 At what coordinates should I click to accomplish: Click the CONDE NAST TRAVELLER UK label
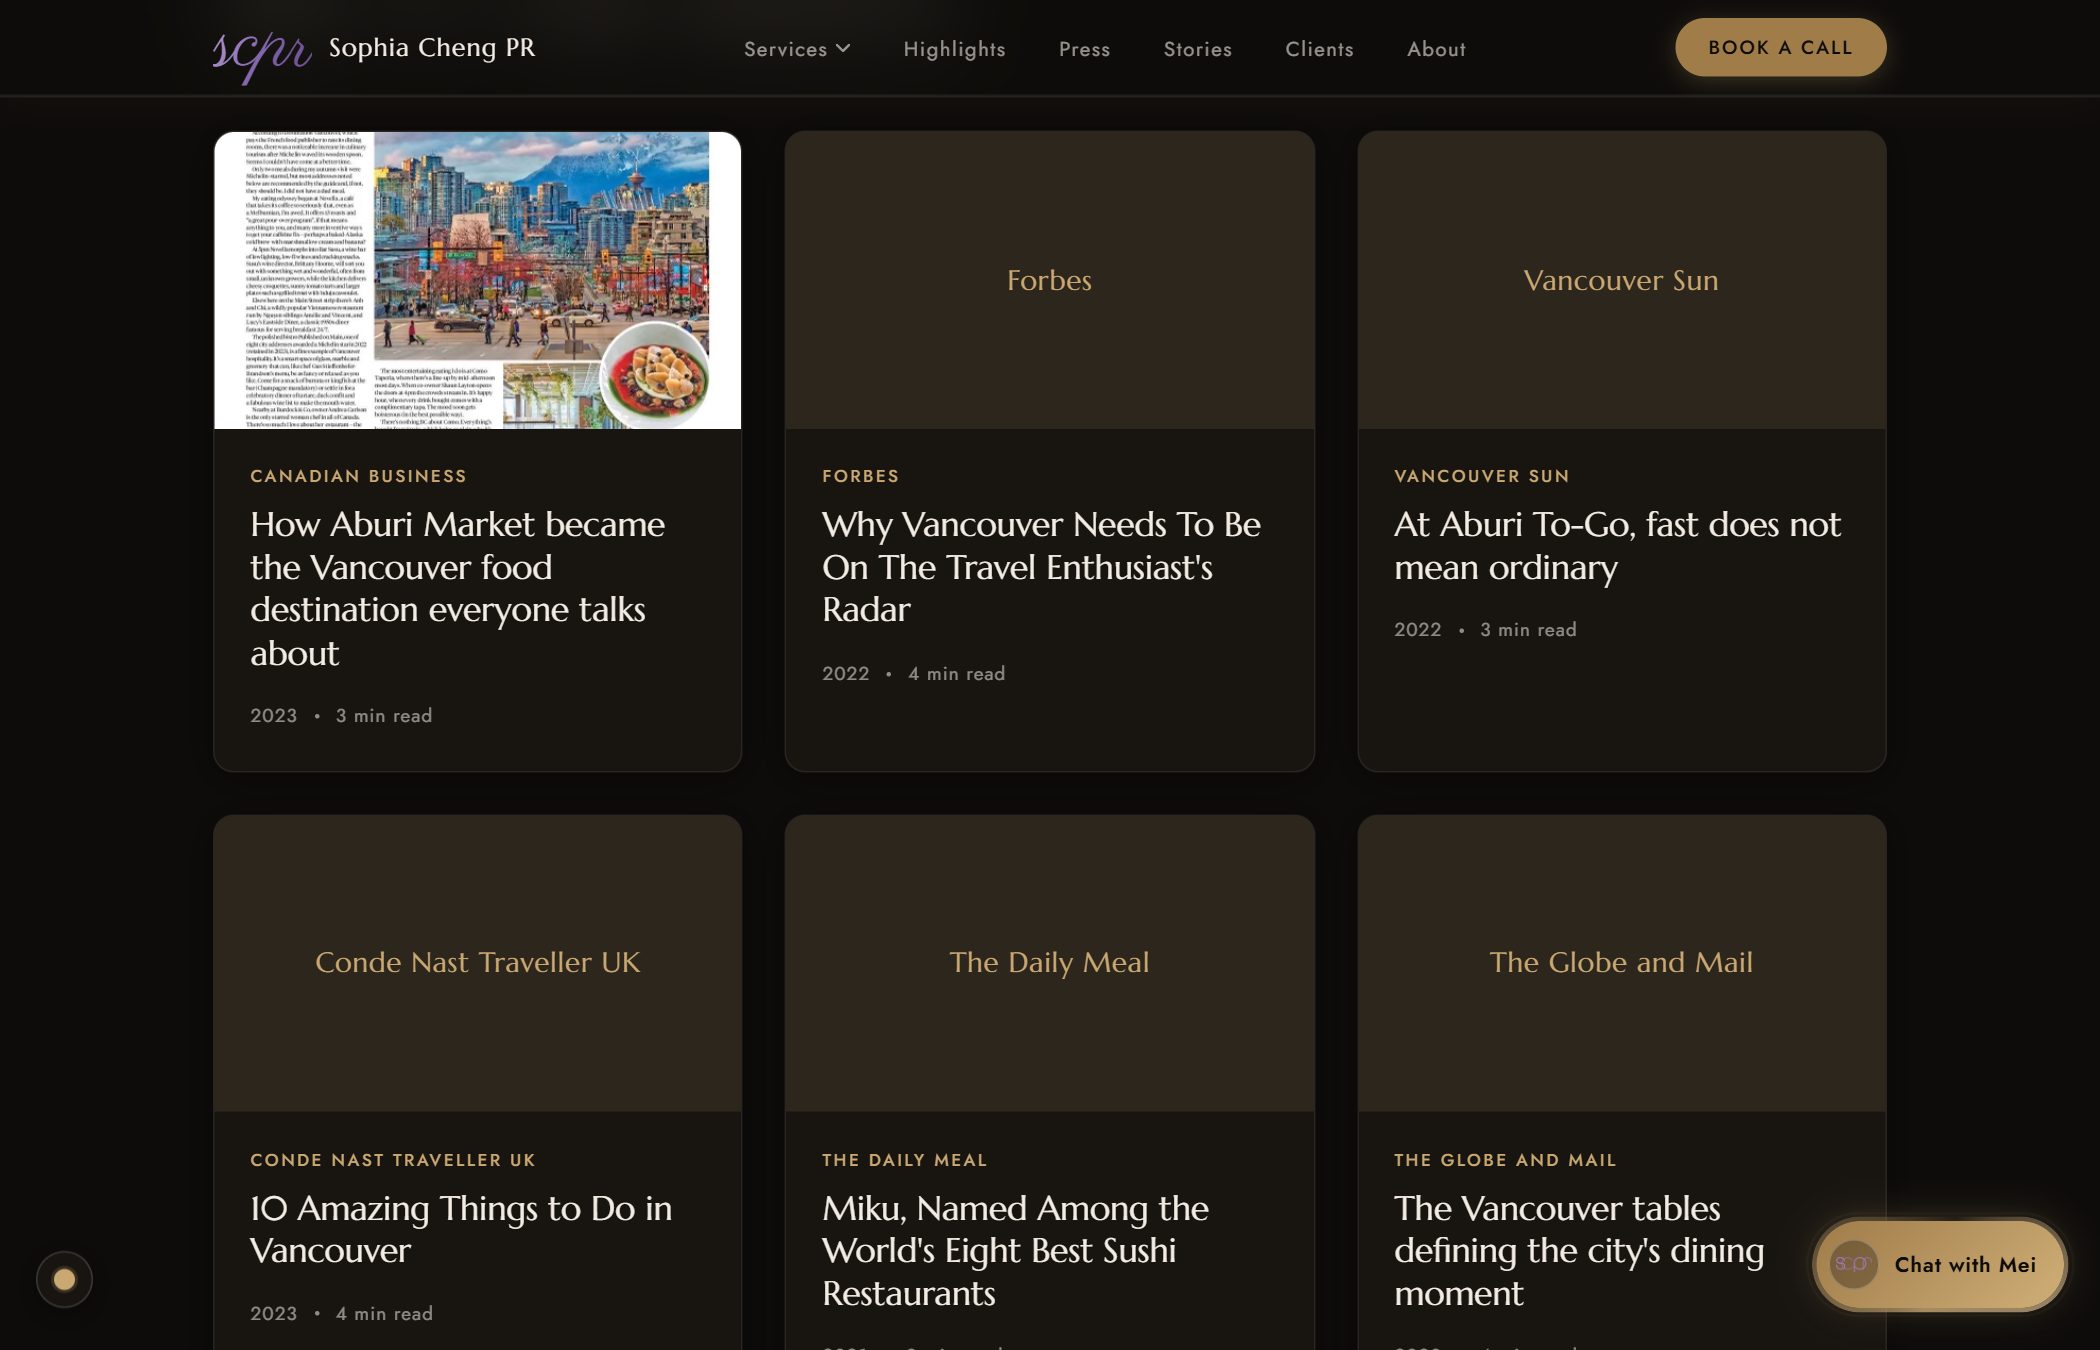click(x=393, y=1160)
